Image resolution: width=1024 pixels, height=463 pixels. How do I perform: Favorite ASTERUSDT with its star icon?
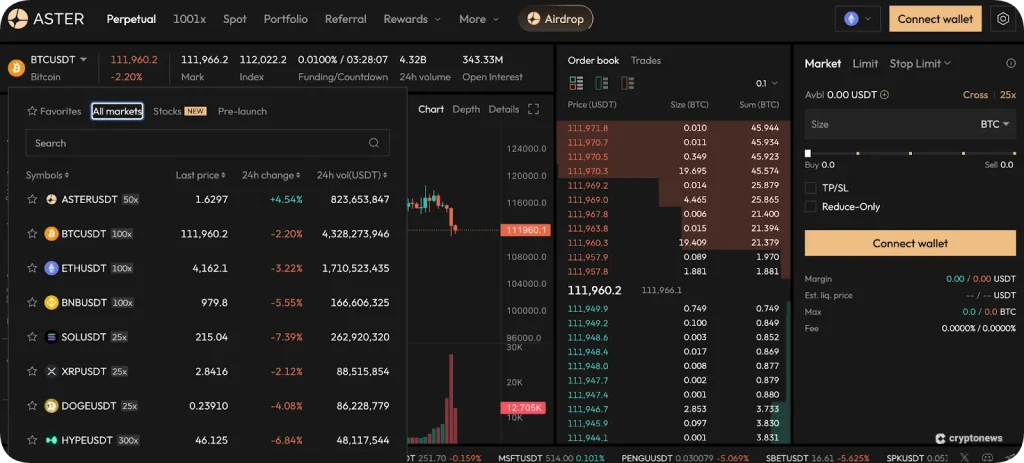tap(32, 199)
